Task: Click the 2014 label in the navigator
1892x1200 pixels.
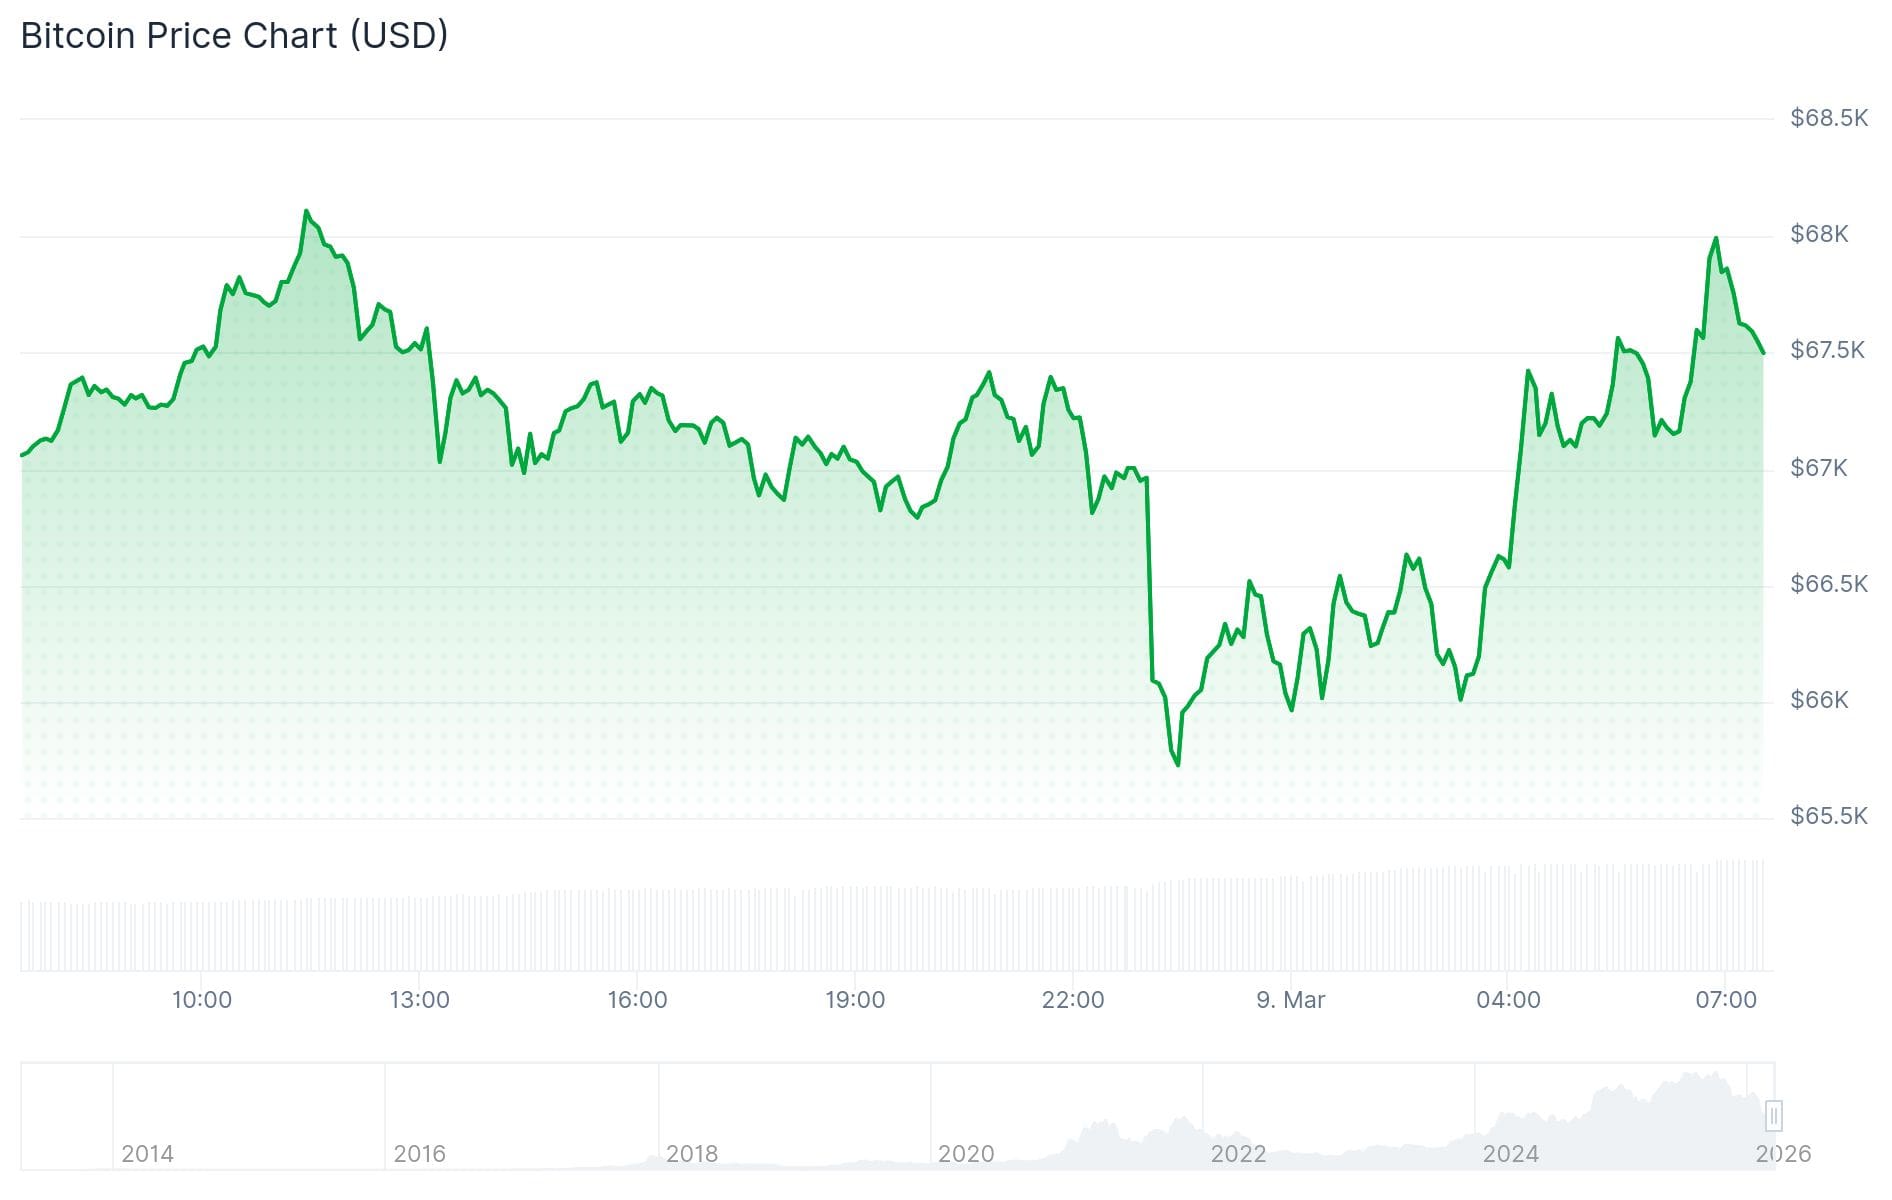Action: pyautogui.click(x=147, y=1154)
